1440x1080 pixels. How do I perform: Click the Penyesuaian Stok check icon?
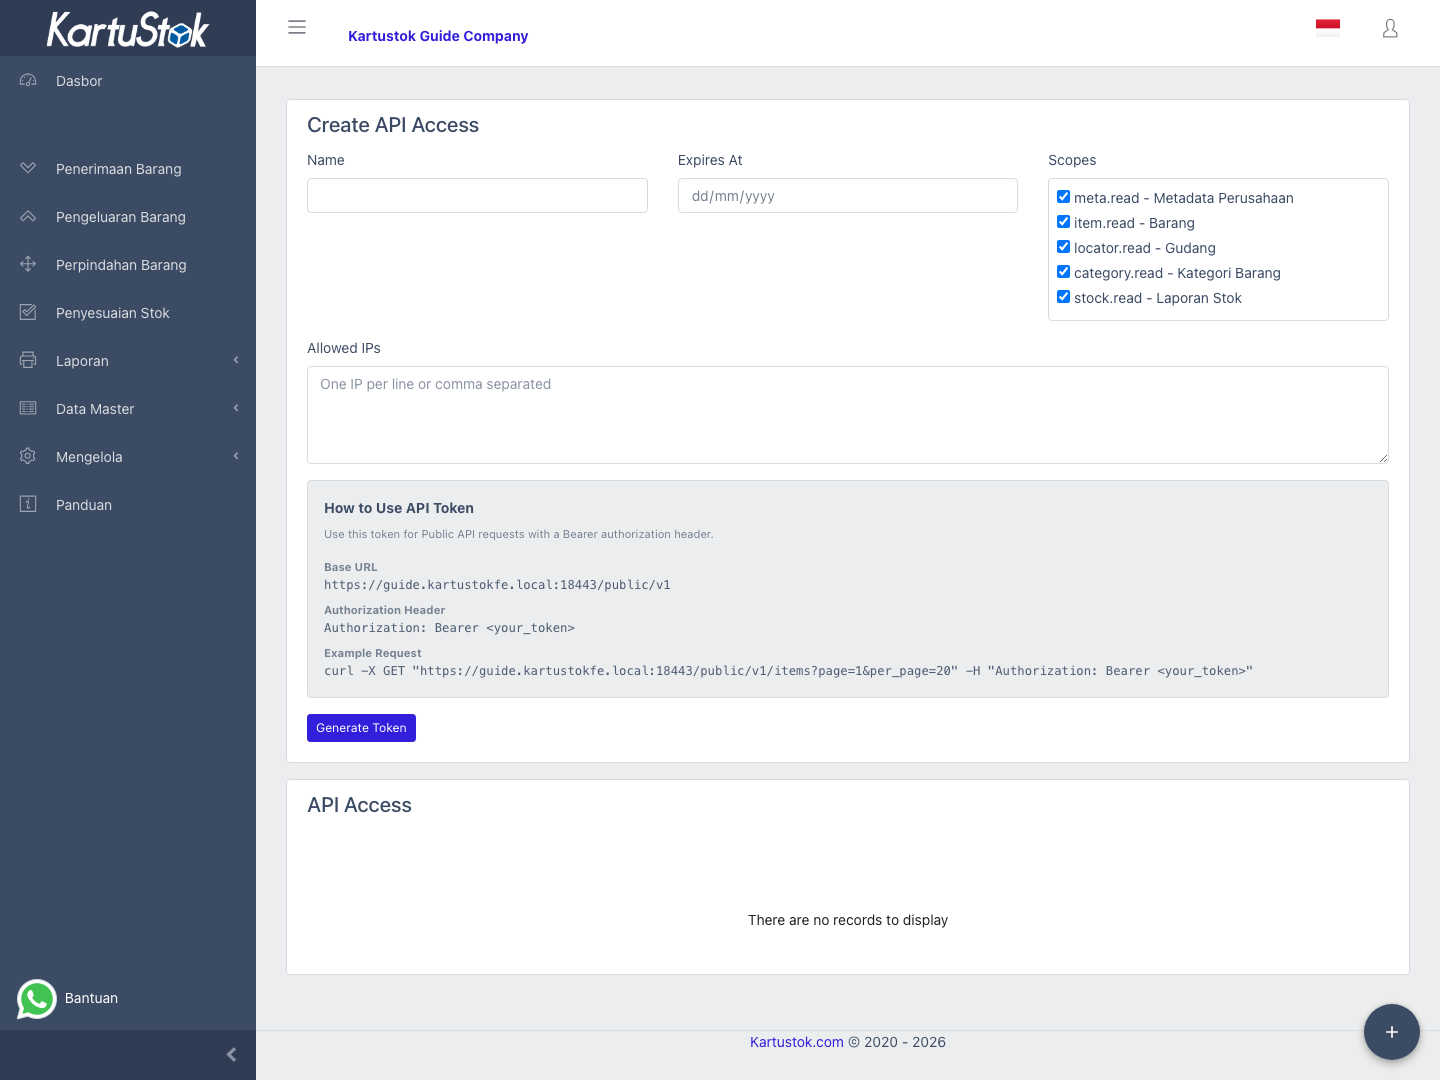28,312
